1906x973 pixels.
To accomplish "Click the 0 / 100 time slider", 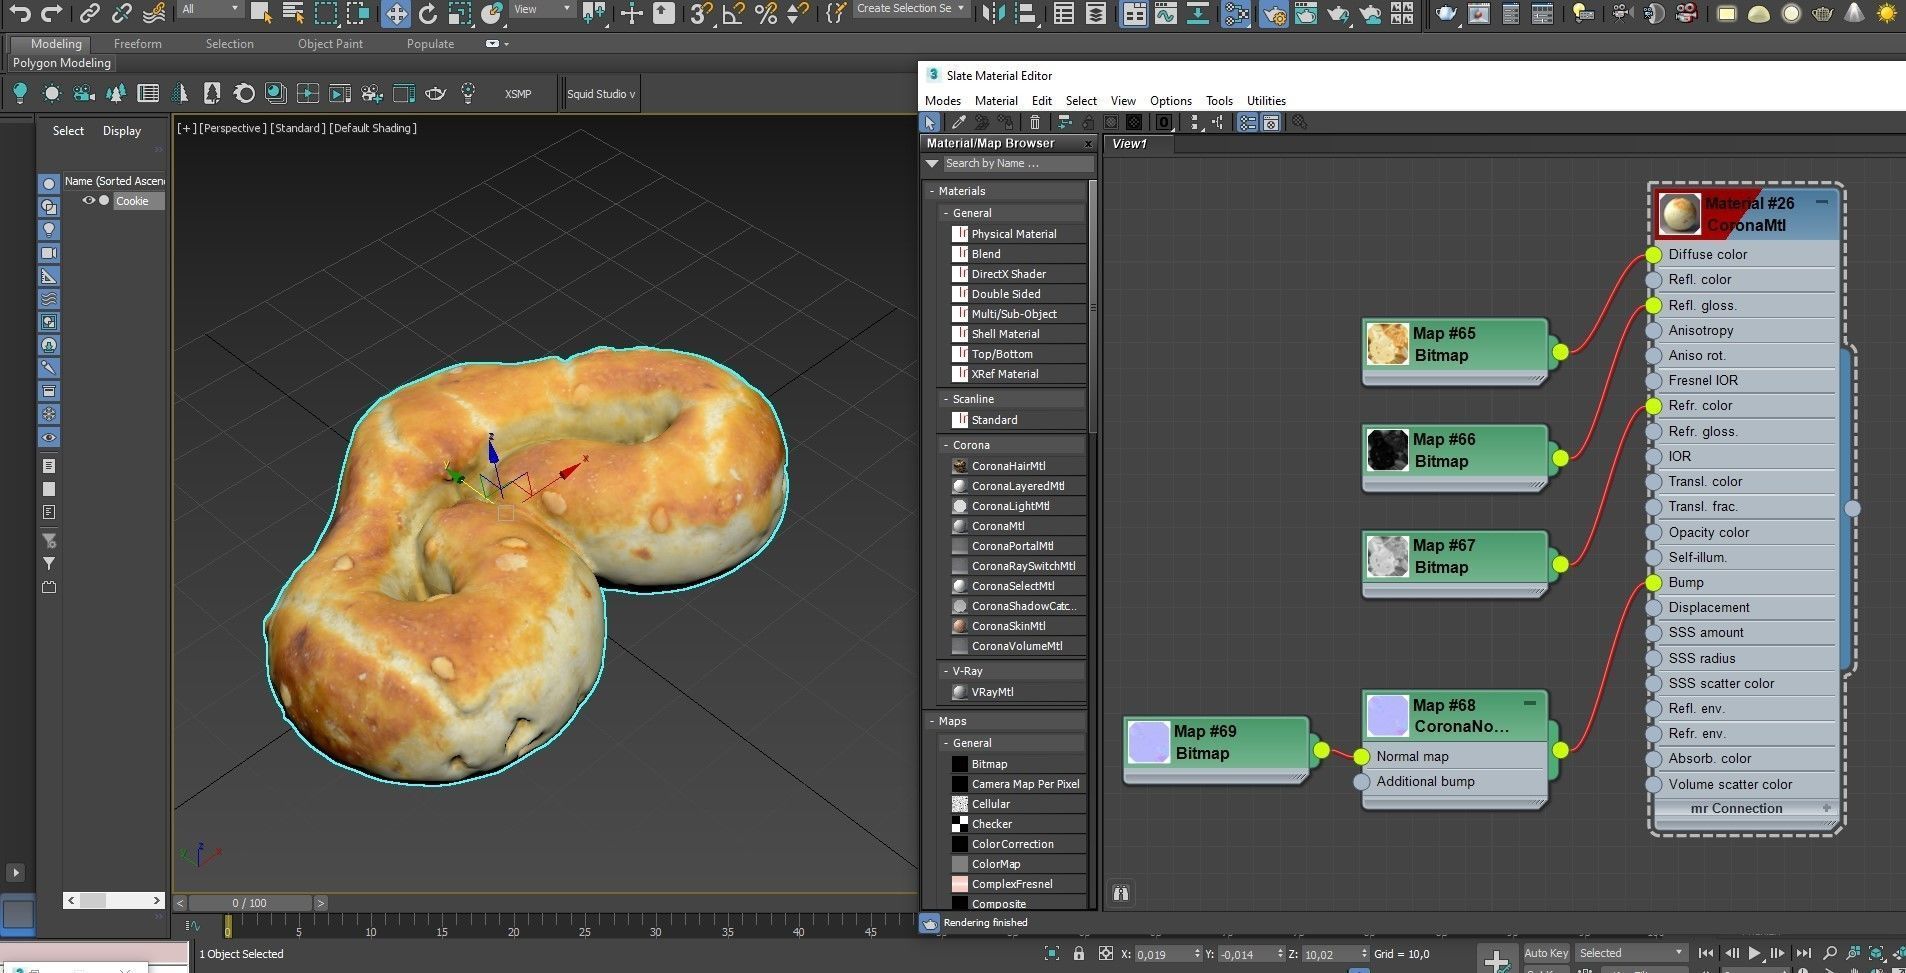I will (x=249, y=903).
